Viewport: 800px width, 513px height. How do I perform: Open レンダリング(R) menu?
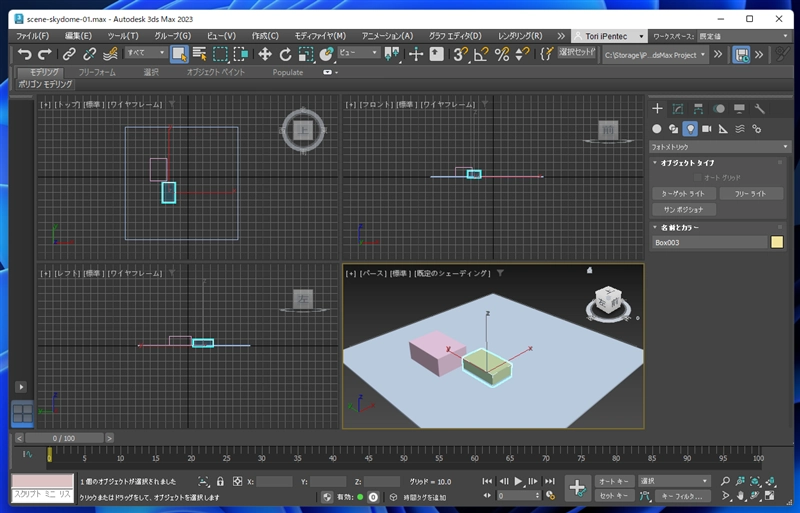(x=520, y=36)
